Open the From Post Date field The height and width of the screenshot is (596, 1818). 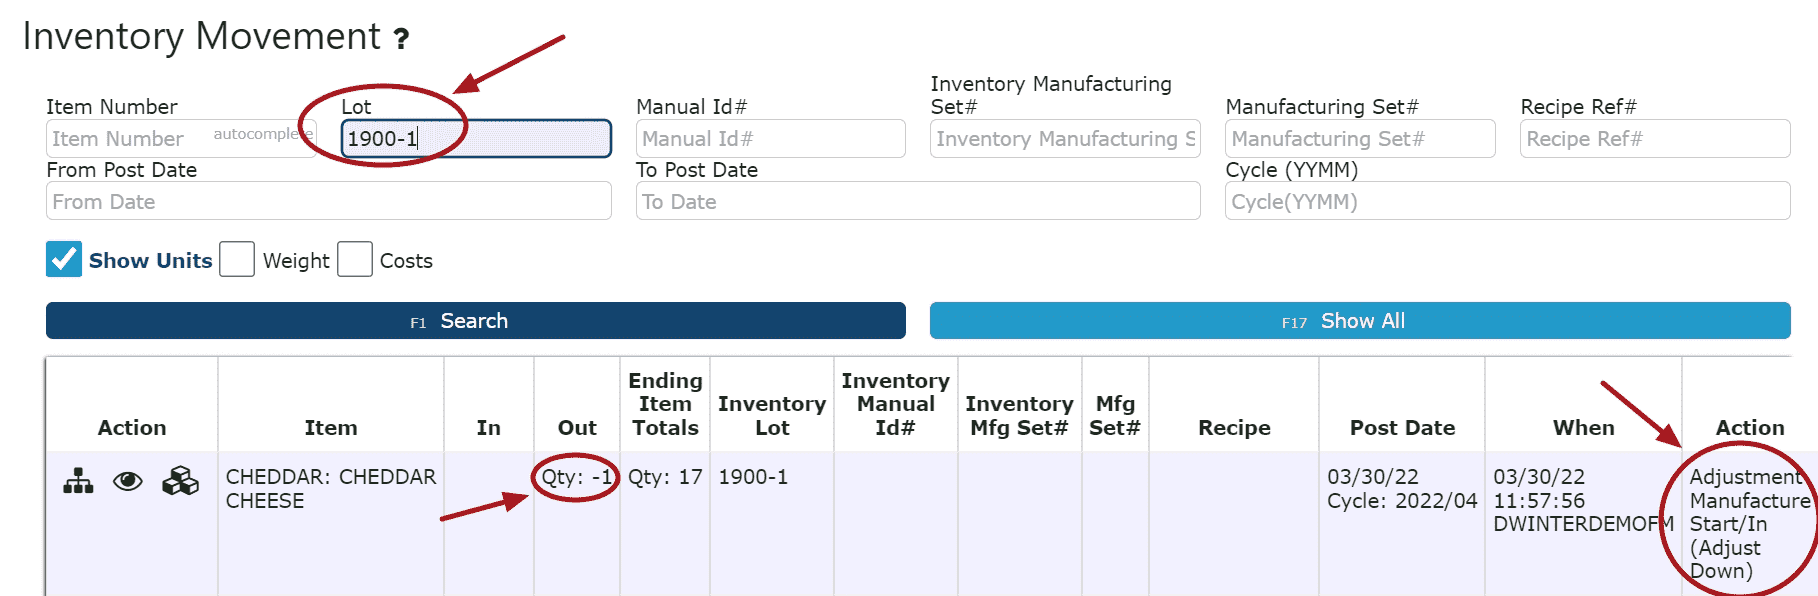coord(328,201)
